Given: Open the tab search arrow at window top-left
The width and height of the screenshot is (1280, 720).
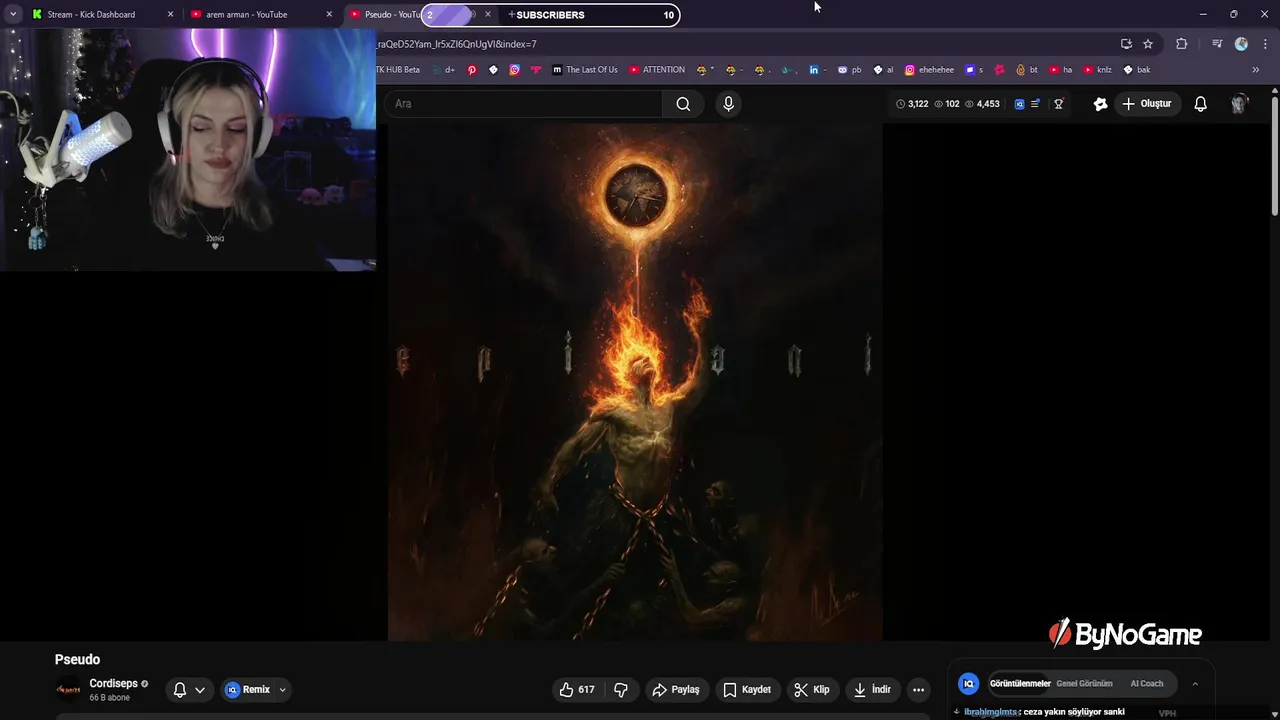Looking at the screenshot, I should [13, 14].
